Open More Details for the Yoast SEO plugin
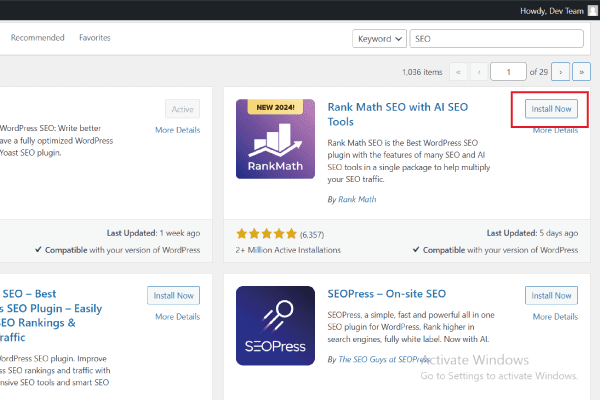 click(178, 130)
